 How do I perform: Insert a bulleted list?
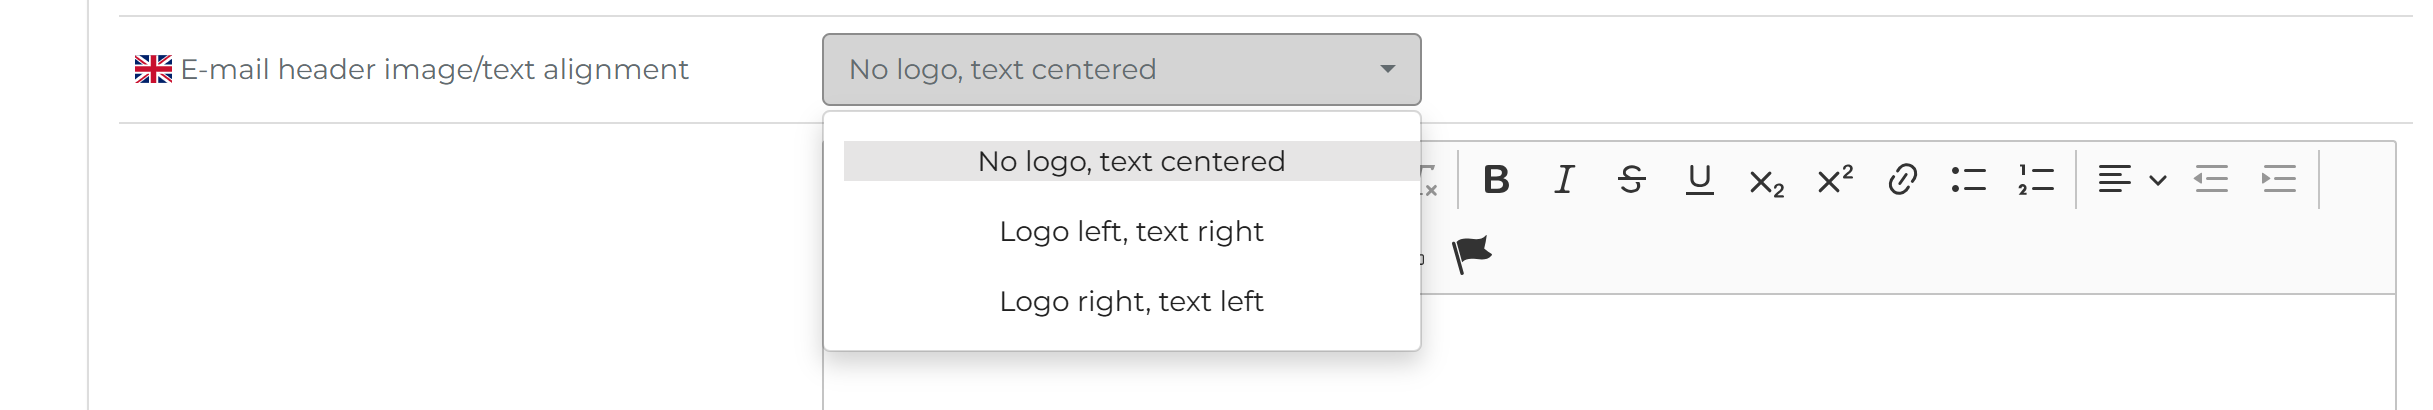(1968, 180)
